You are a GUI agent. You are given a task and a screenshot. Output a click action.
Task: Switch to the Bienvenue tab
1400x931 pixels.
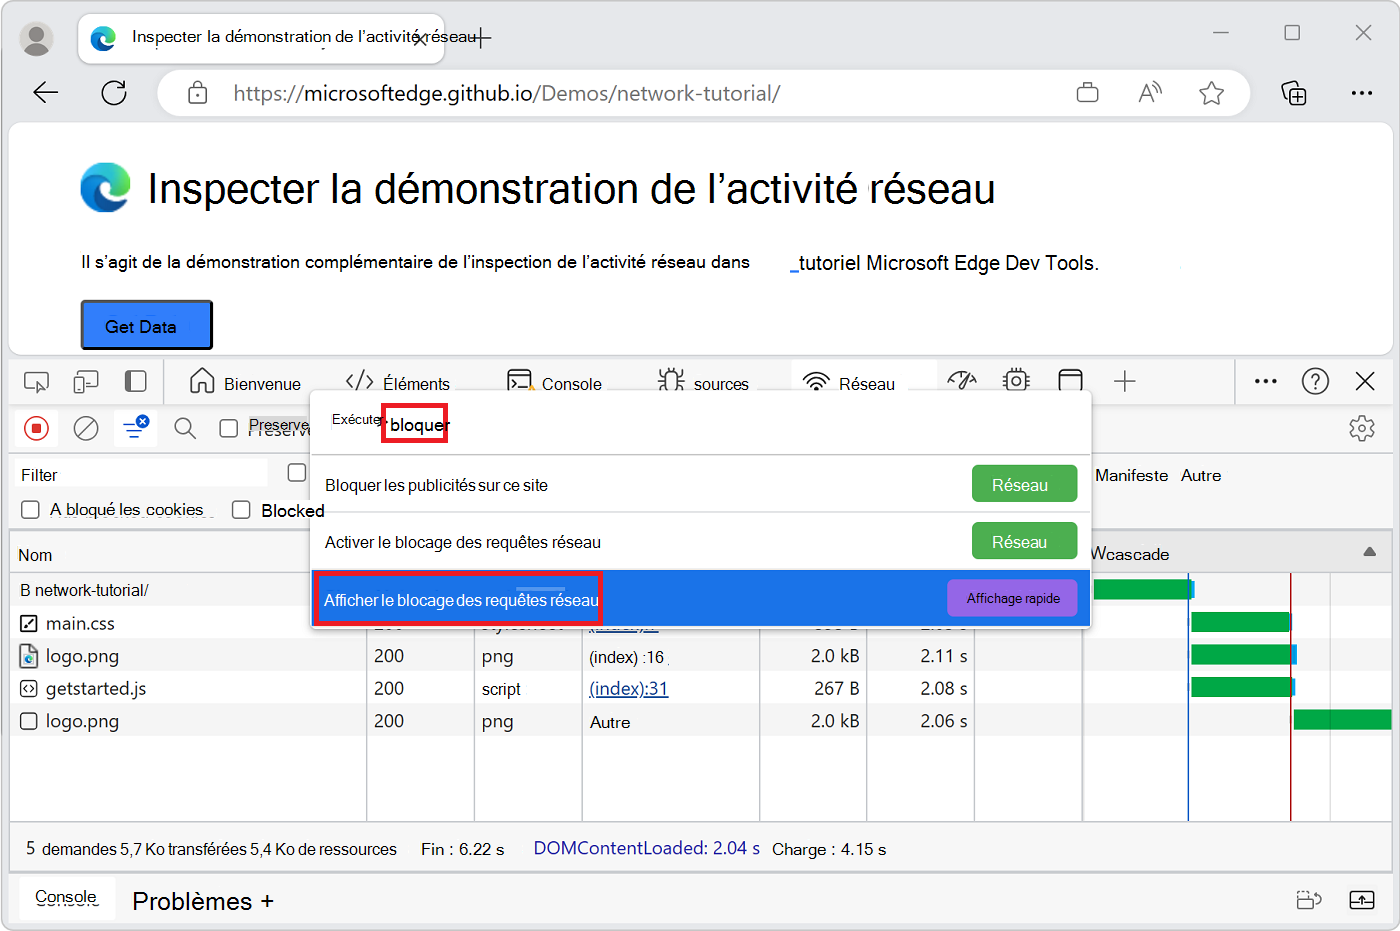[x=245, y=382]
